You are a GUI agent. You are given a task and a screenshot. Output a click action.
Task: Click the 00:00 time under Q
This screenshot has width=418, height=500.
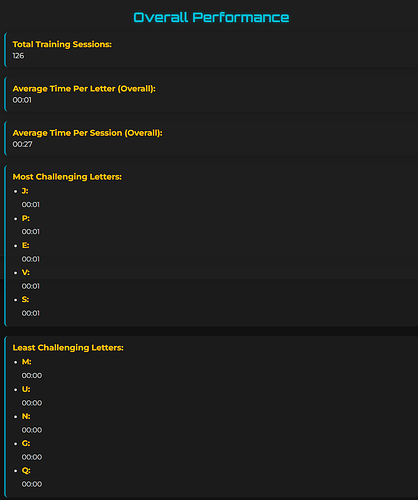(x=32, y=484)
